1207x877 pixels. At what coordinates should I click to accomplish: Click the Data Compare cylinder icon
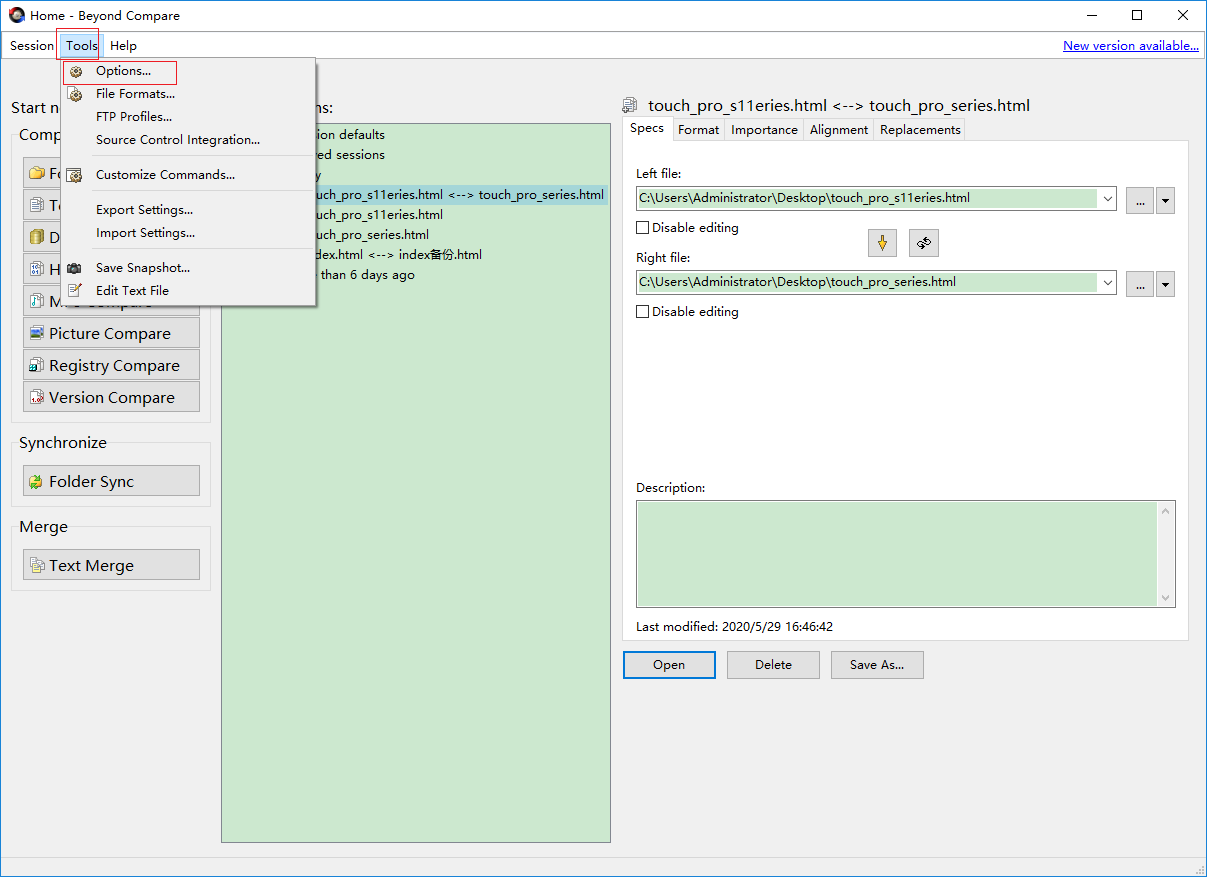point(37,238)
